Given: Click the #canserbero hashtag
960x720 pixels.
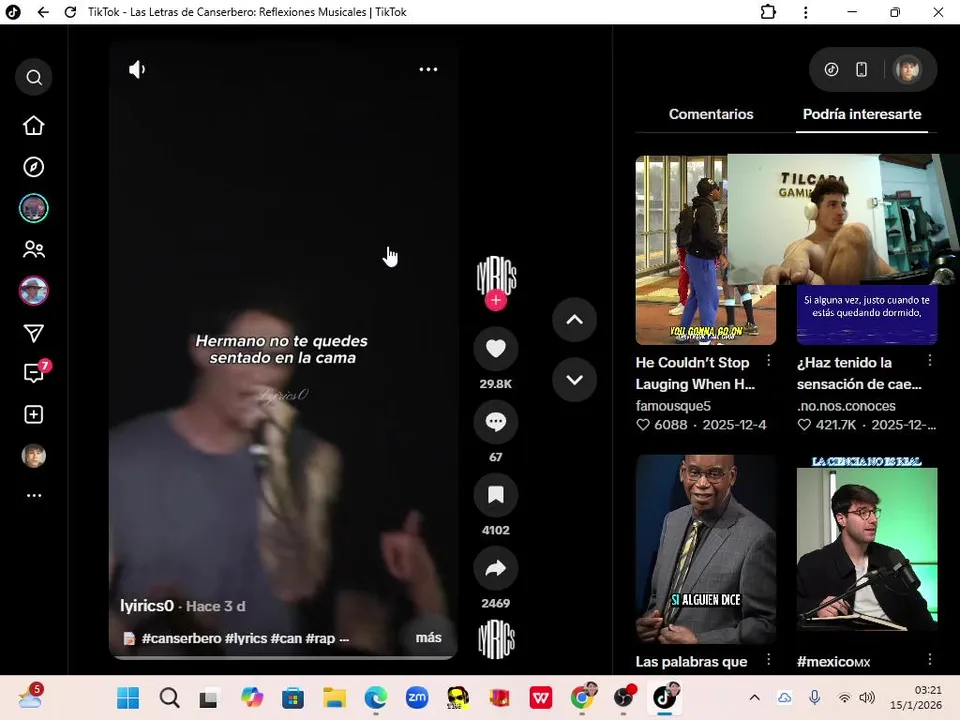Looking at the screenshot, I should [181, 638].
